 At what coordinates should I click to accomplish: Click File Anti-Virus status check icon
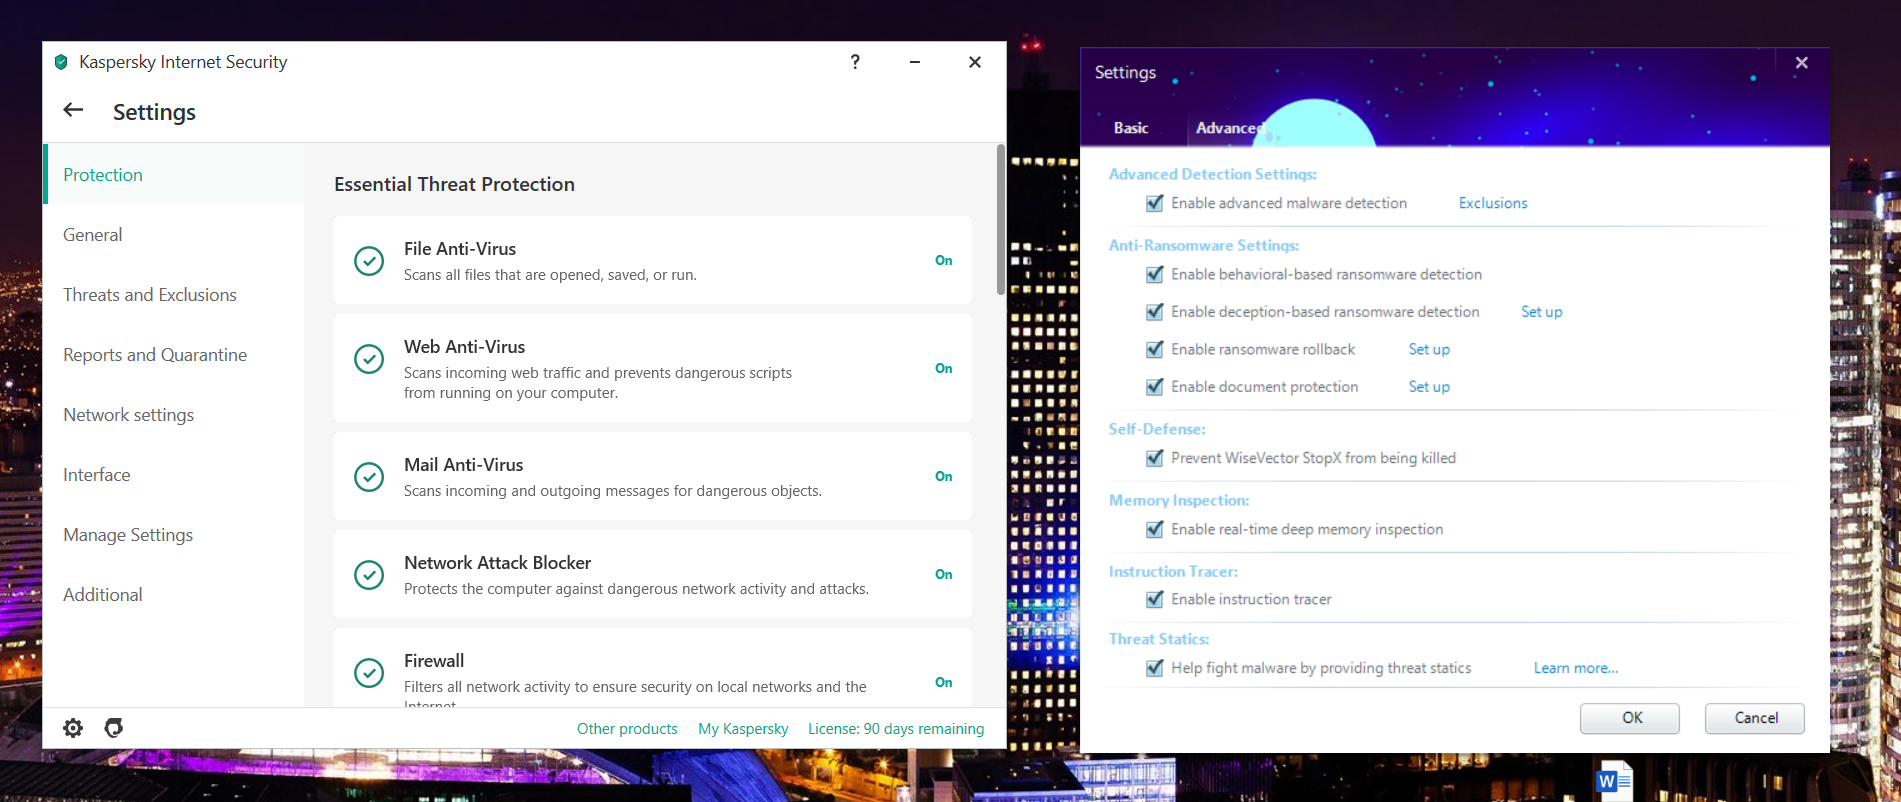pyautogui.click(x=369, y=261)
